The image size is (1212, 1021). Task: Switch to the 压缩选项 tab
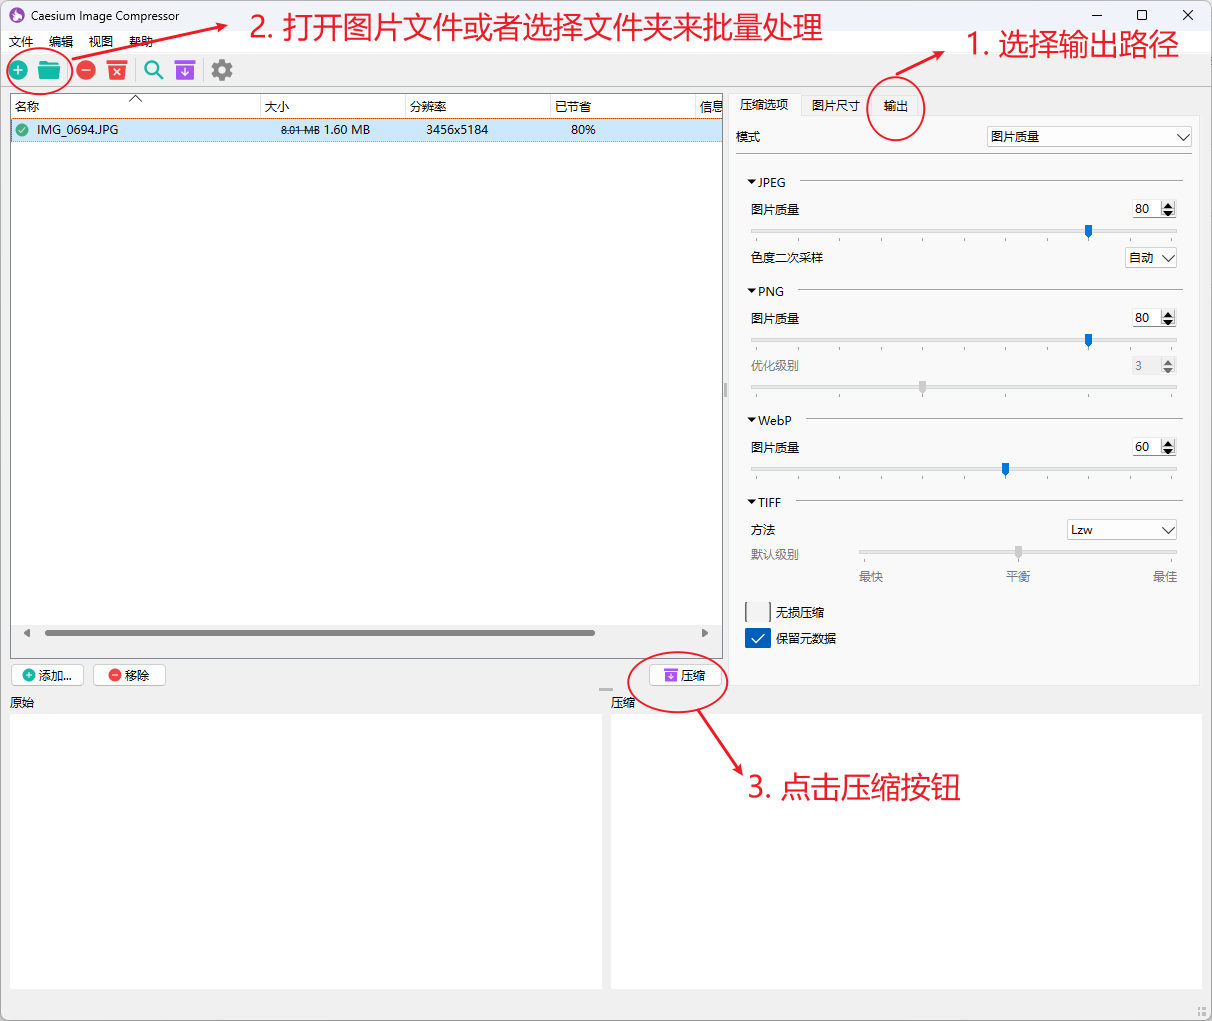point(764,105)
